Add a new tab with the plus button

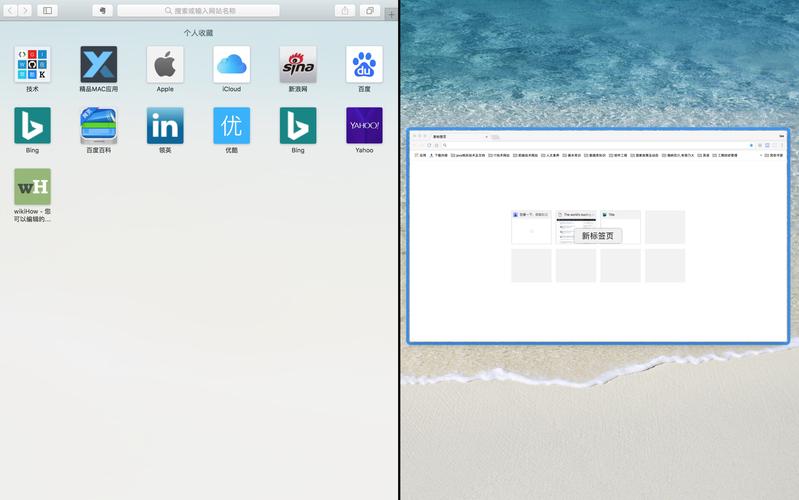point(391,15)
